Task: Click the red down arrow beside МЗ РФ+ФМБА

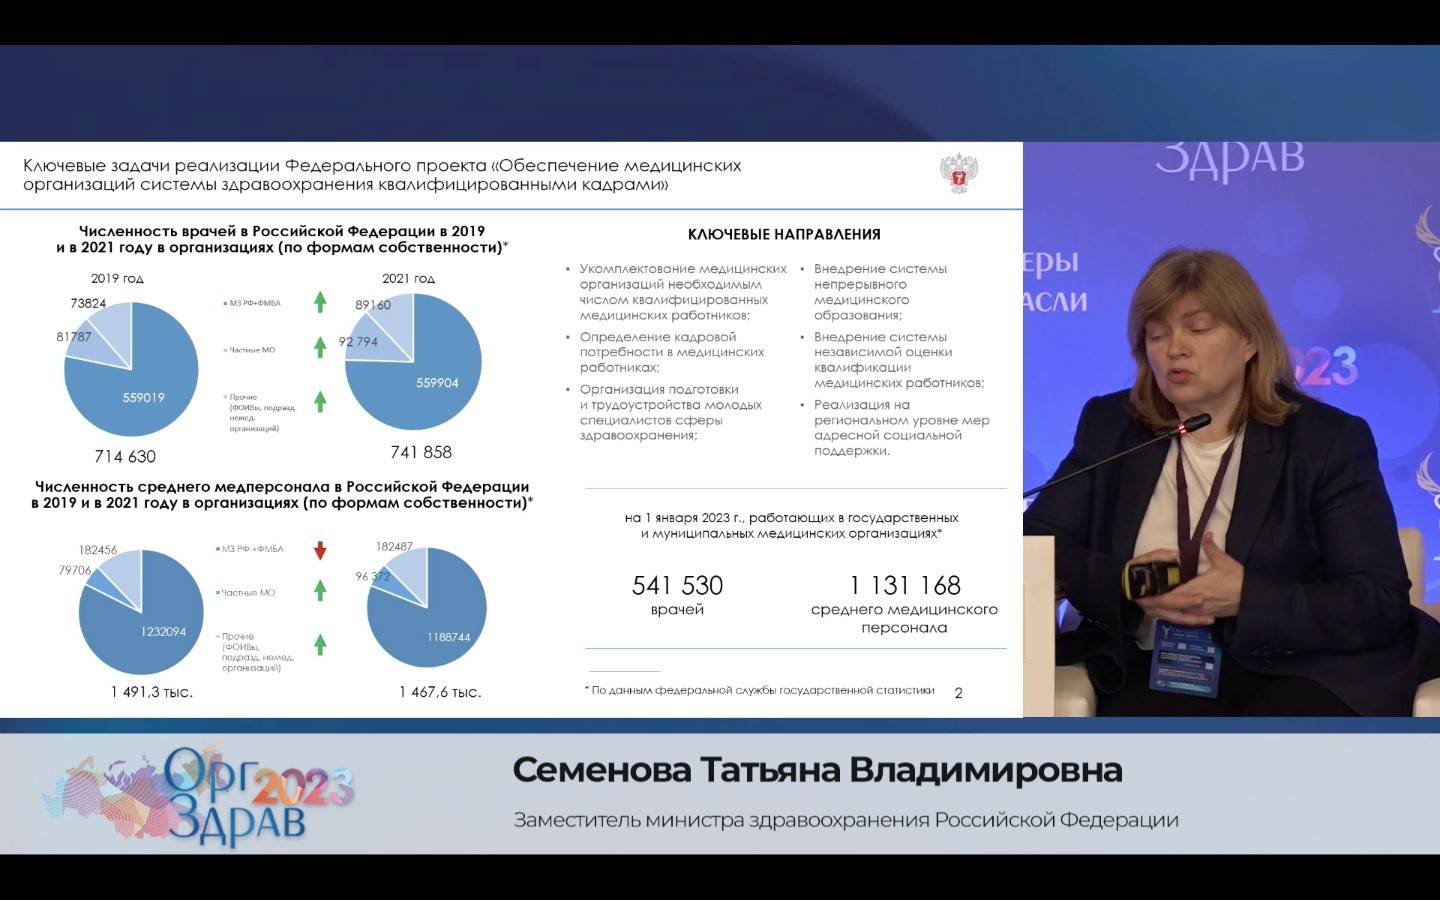Action: click(x=320, y=550)
